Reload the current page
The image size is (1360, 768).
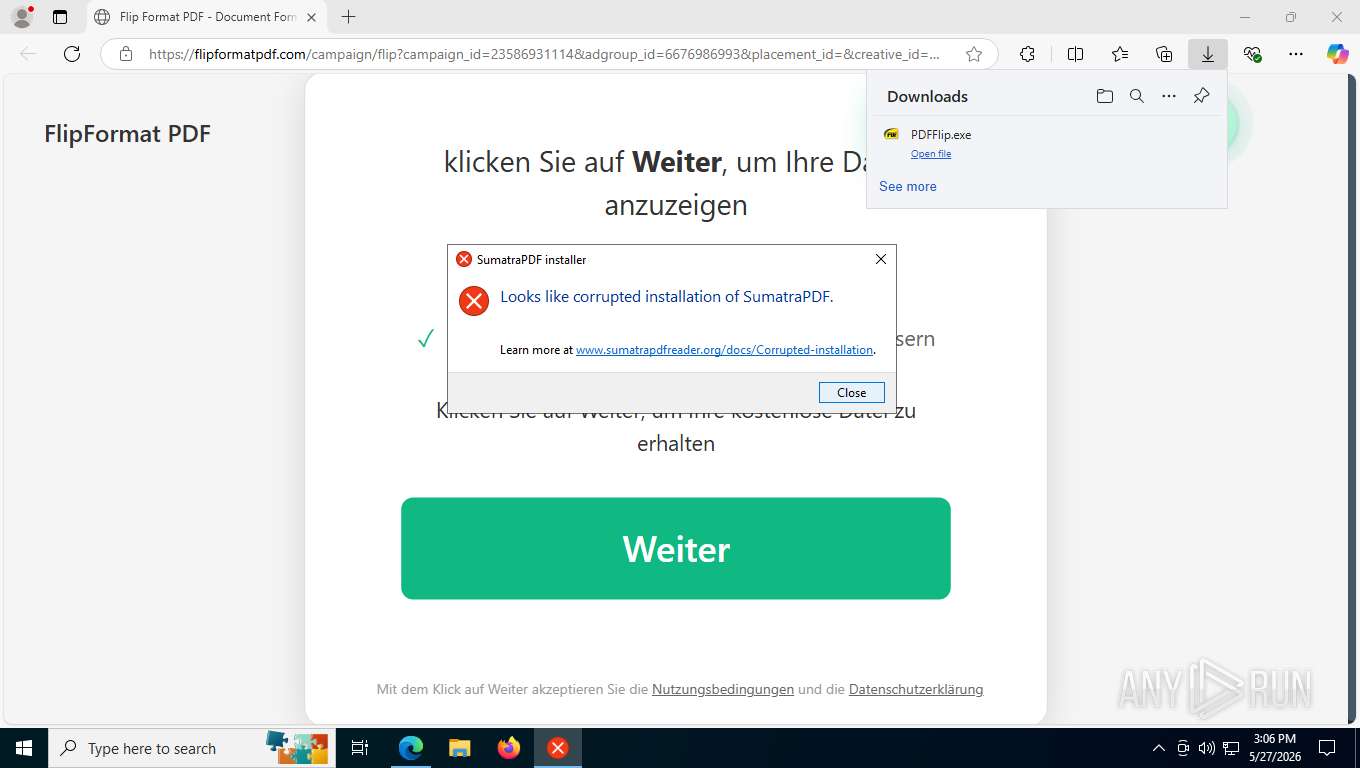tap(72, 54)
